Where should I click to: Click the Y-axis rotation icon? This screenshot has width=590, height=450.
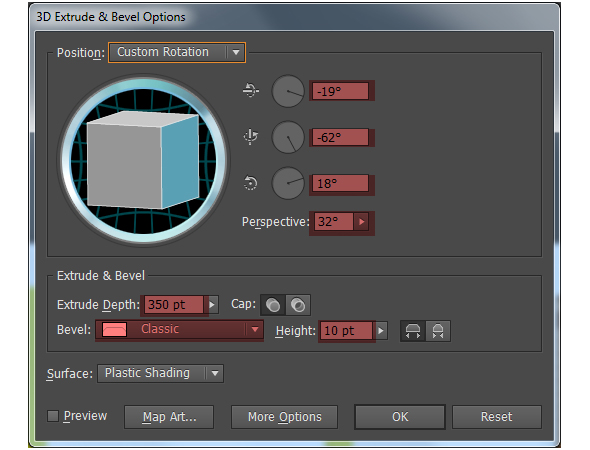click(x=250, y=136)
